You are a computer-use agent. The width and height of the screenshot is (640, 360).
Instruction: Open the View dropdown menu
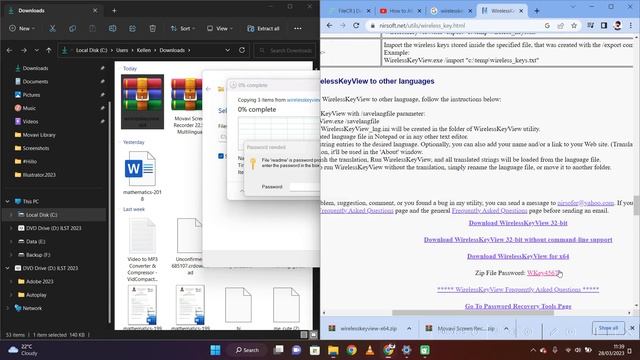(x=220, y=29)
